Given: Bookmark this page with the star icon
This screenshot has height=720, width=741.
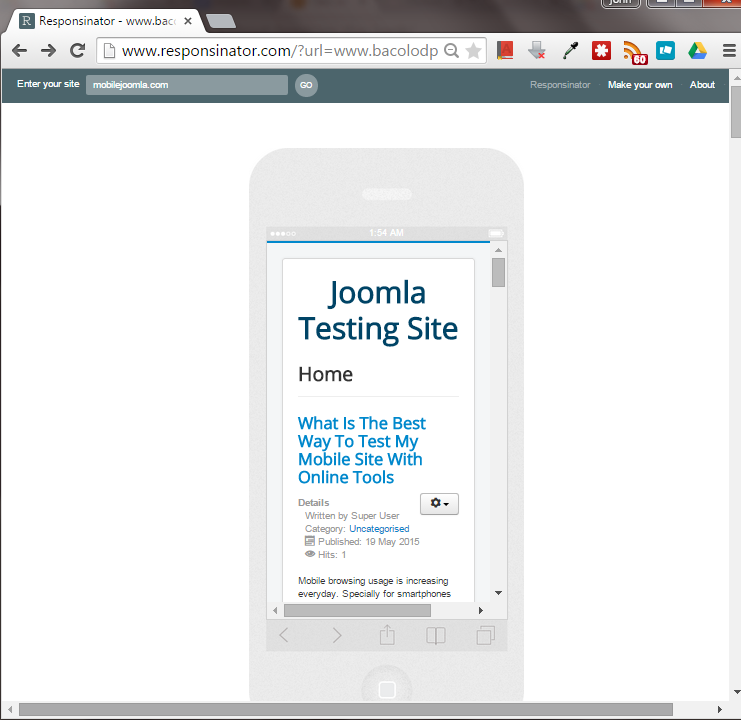Looking at the screenshot, I should 473,51.
